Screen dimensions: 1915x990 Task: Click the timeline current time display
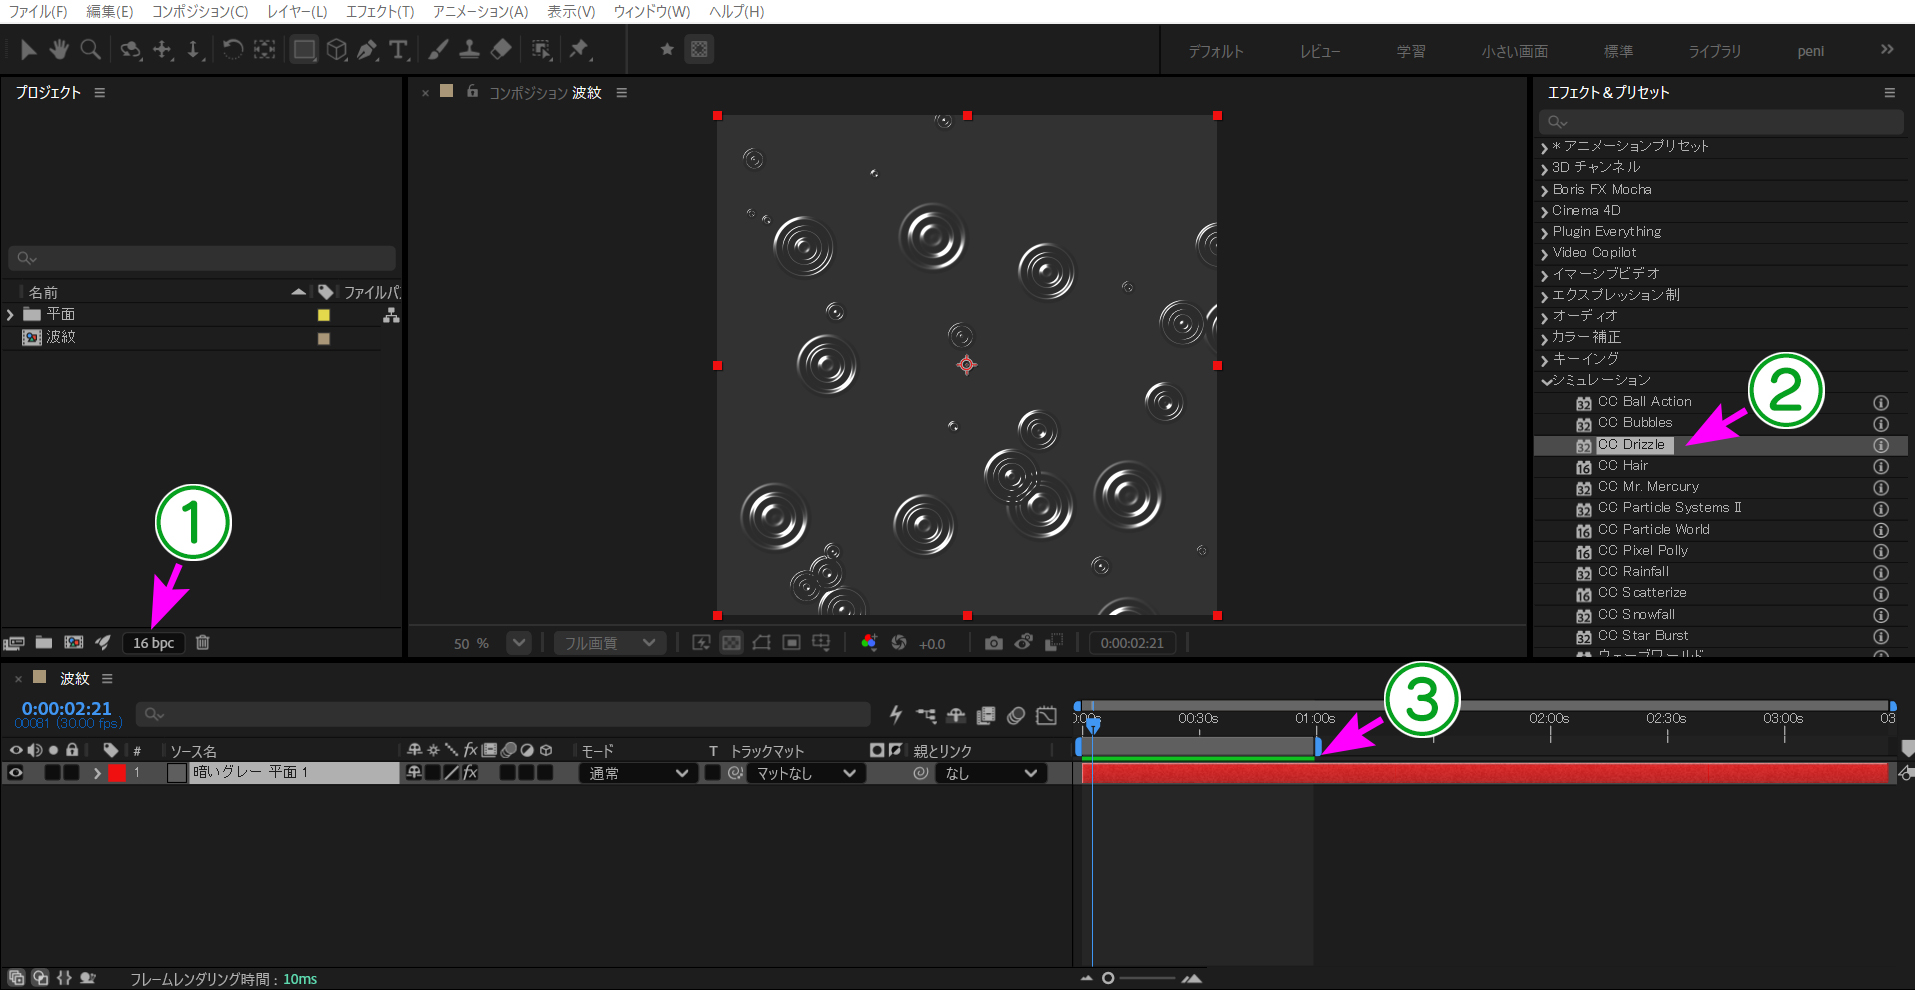coord(67,709)
